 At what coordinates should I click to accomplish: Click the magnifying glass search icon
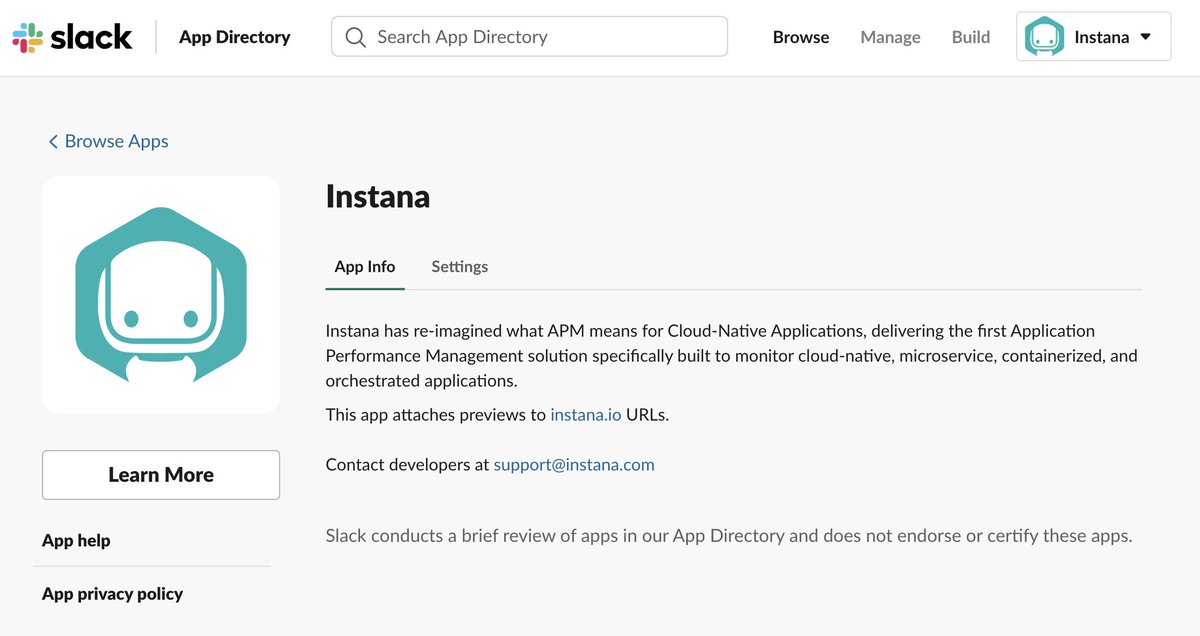coord(355,36)
